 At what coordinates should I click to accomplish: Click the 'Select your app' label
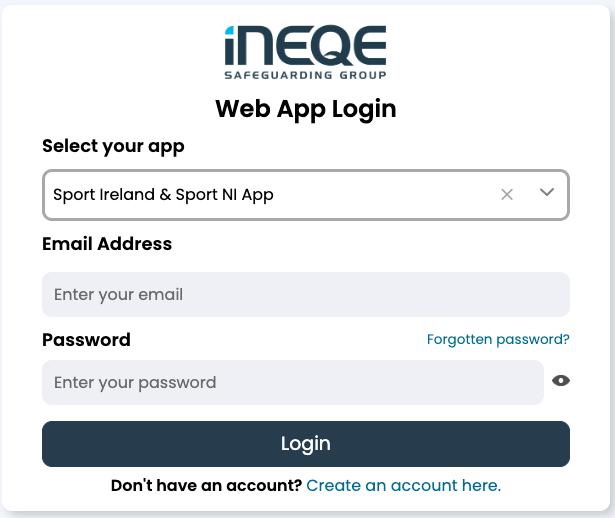(x=113, y=146)
